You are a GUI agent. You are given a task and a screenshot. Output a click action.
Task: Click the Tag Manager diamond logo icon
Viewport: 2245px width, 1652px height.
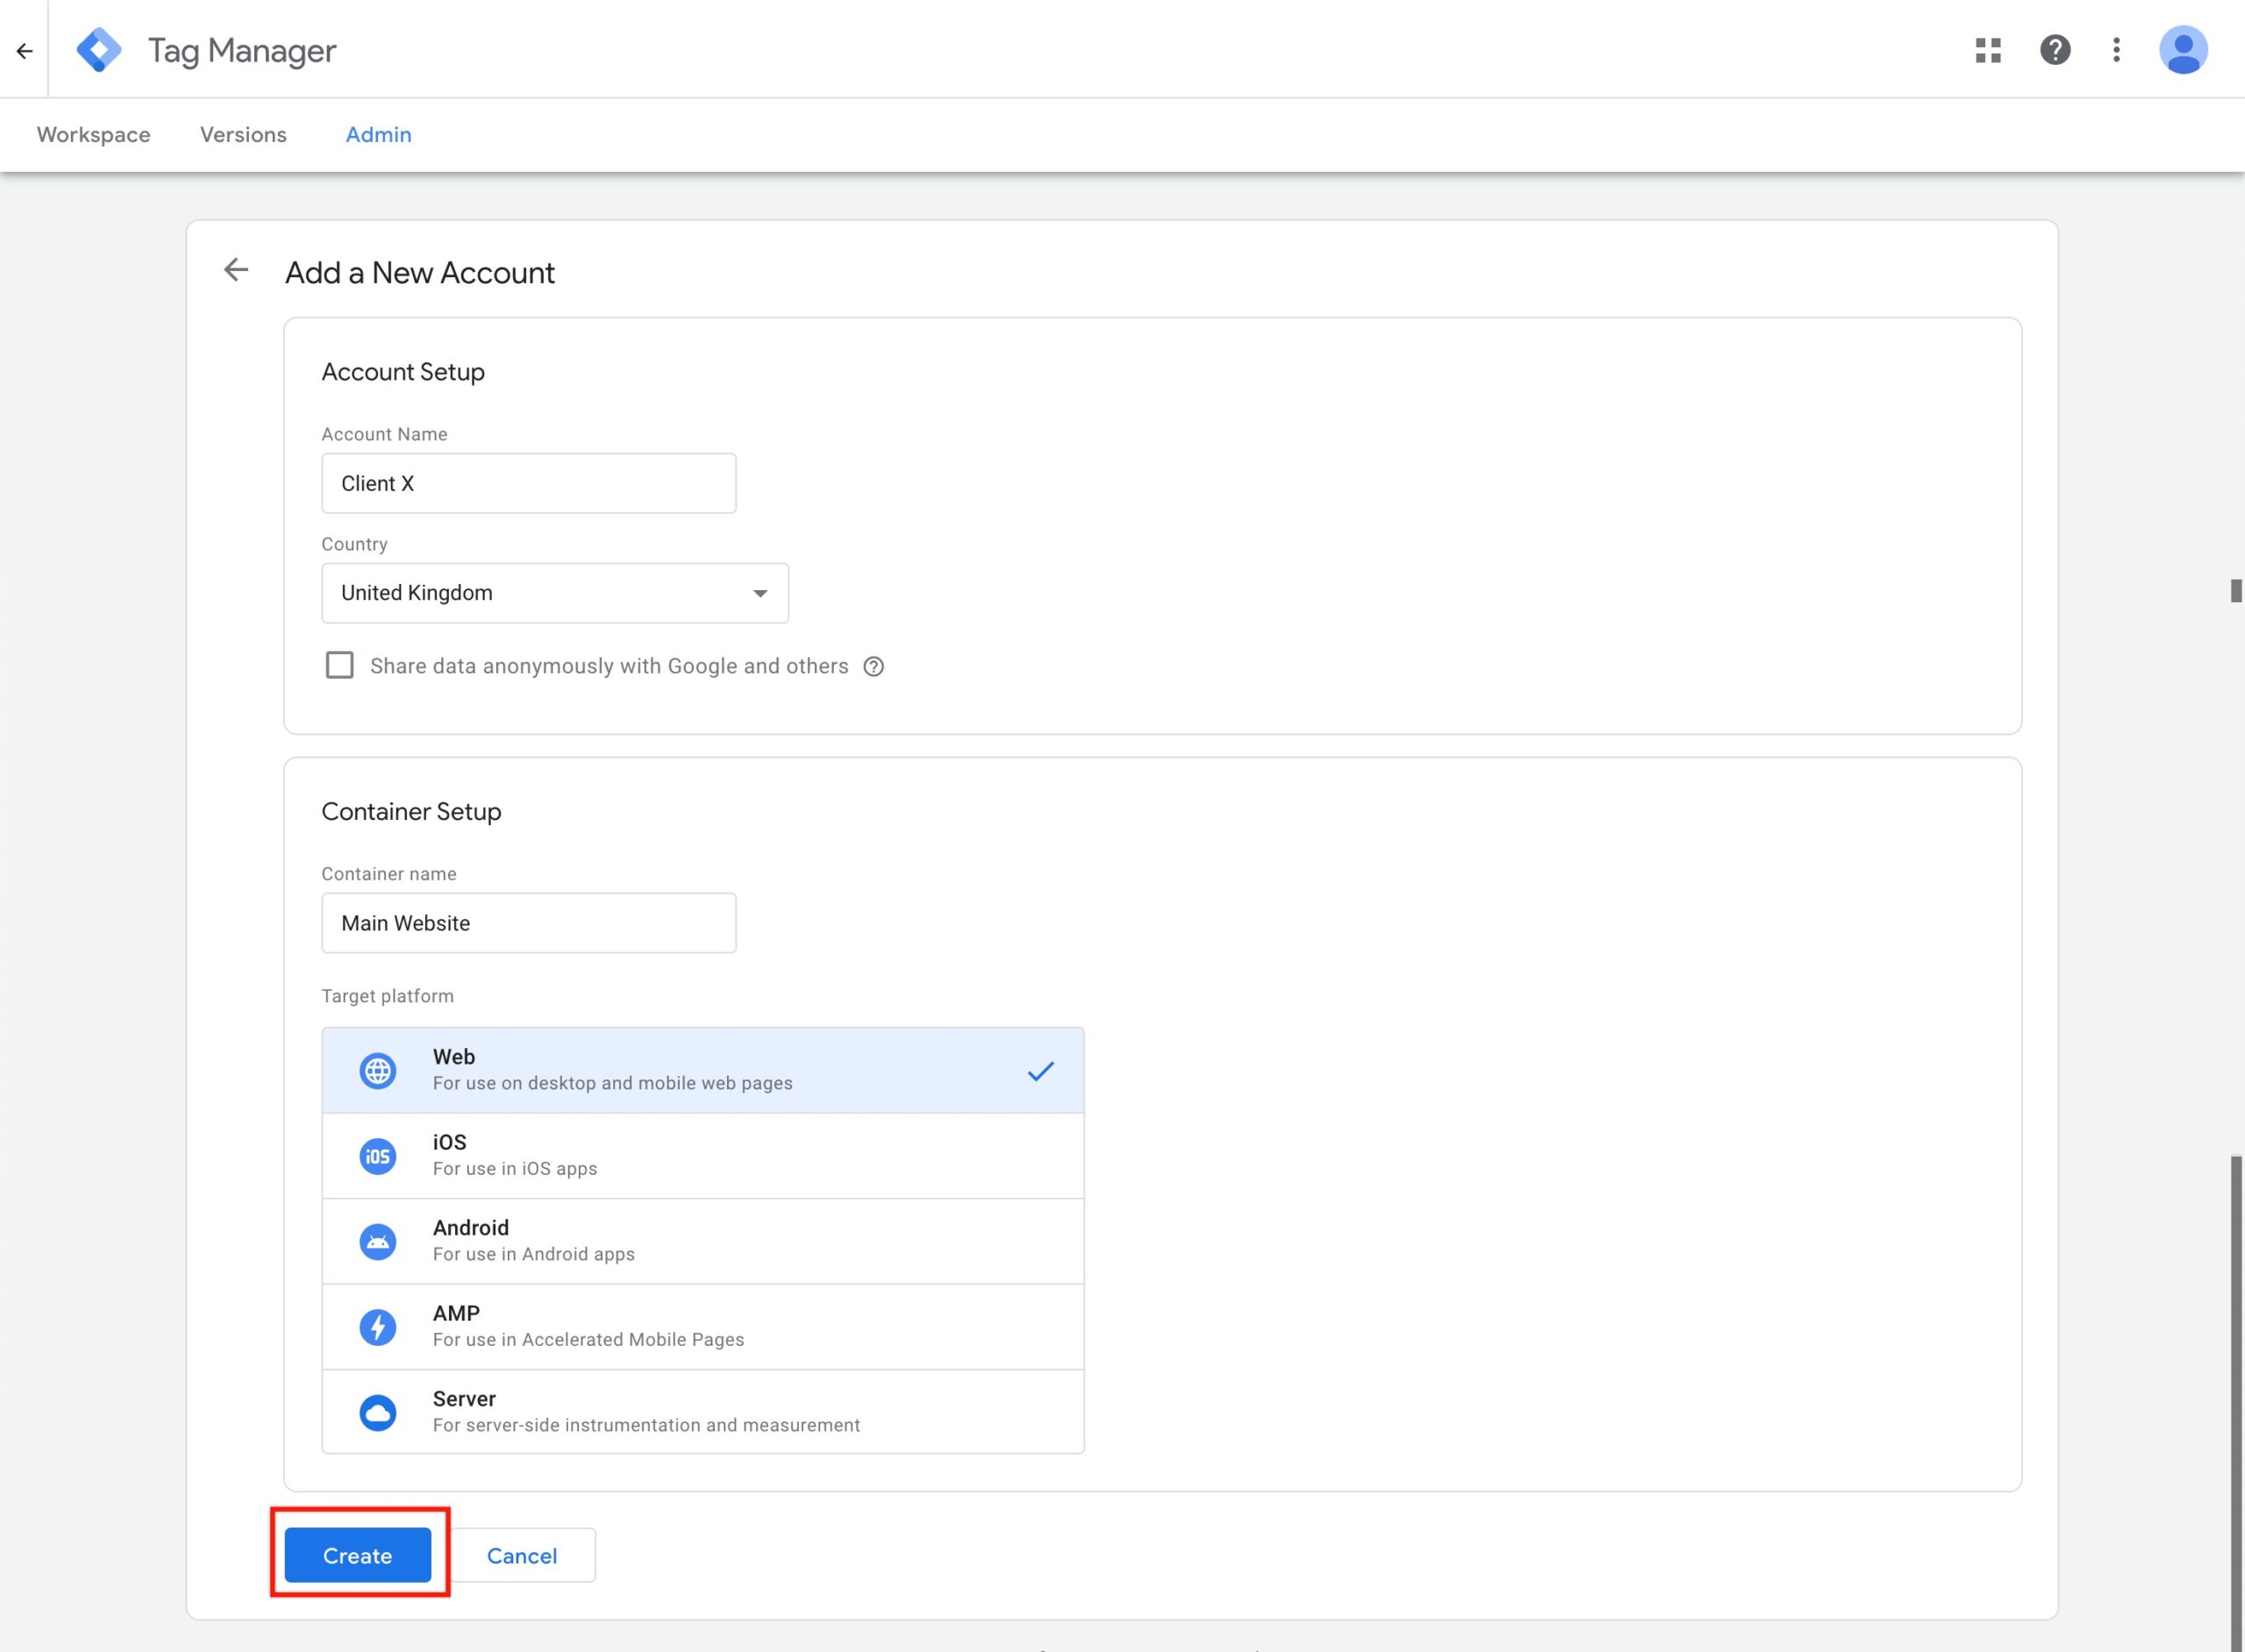click(x=97, y=49)
